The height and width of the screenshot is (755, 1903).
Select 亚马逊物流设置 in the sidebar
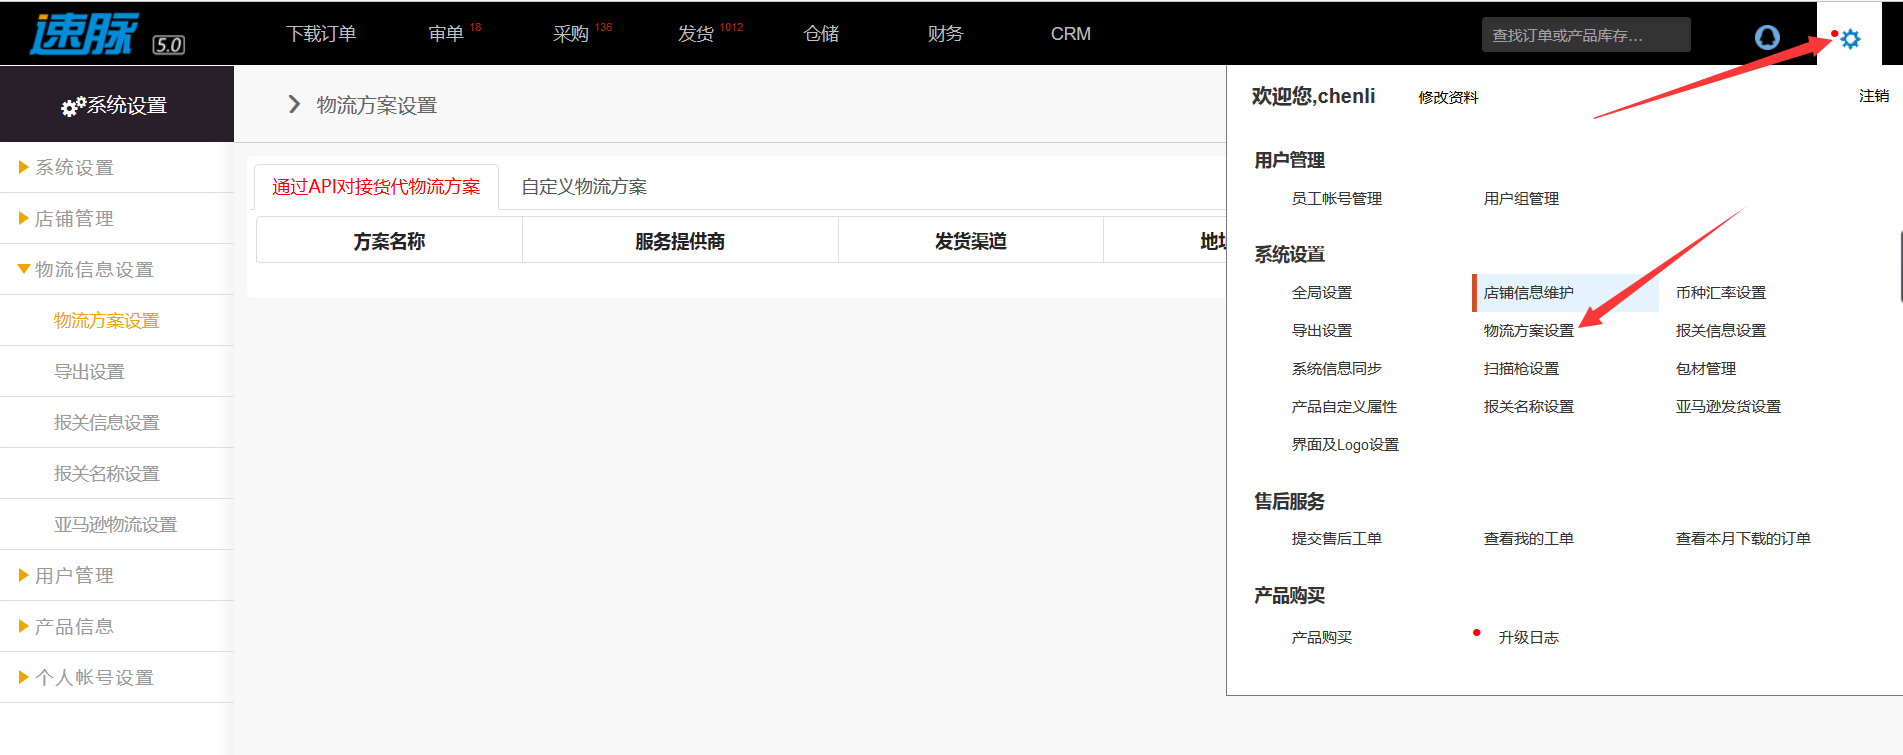[x=115, y=524]
